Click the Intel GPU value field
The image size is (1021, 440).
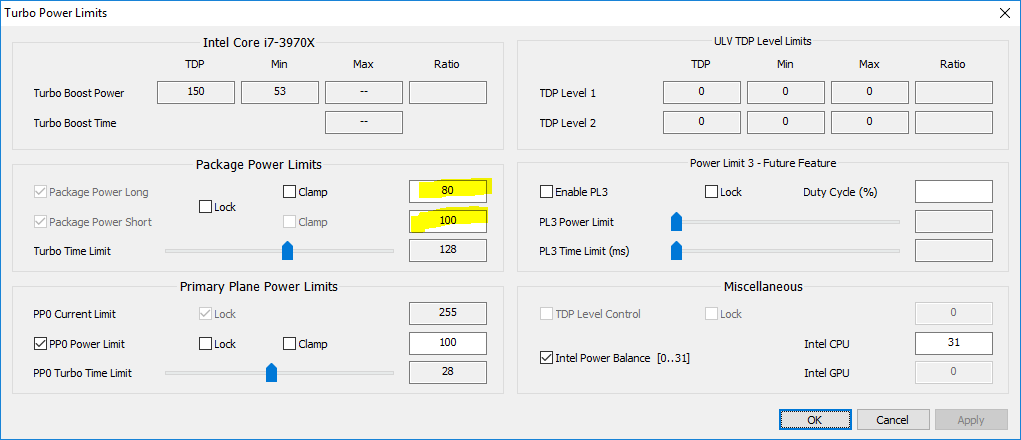[x=954, y=372]
